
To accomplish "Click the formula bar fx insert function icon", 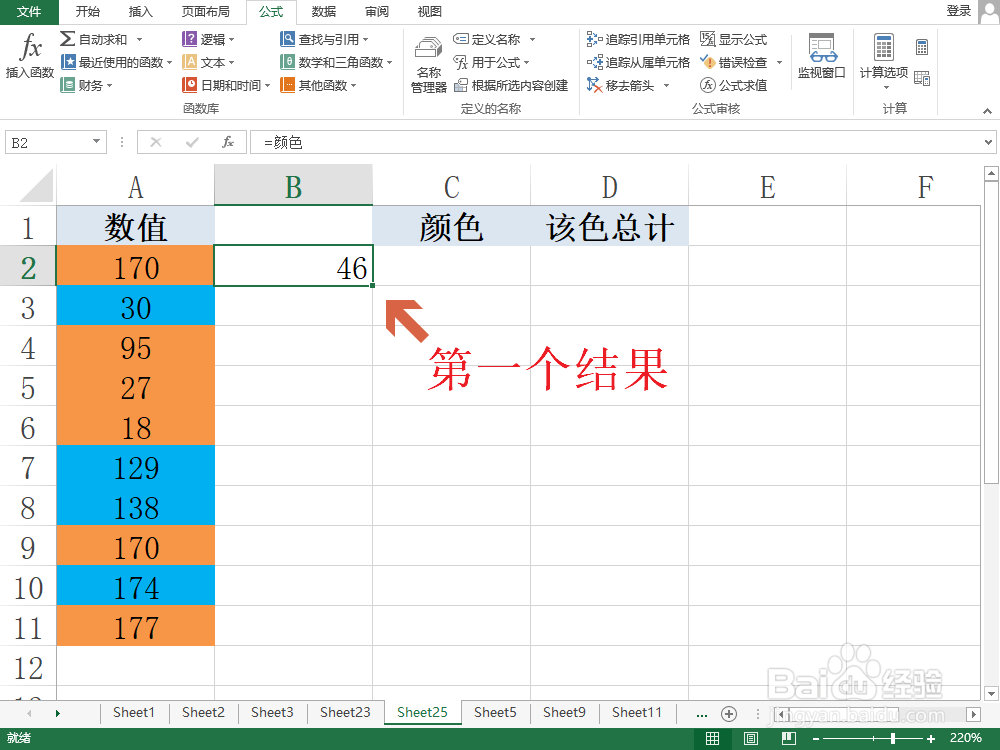I will 228,142.
